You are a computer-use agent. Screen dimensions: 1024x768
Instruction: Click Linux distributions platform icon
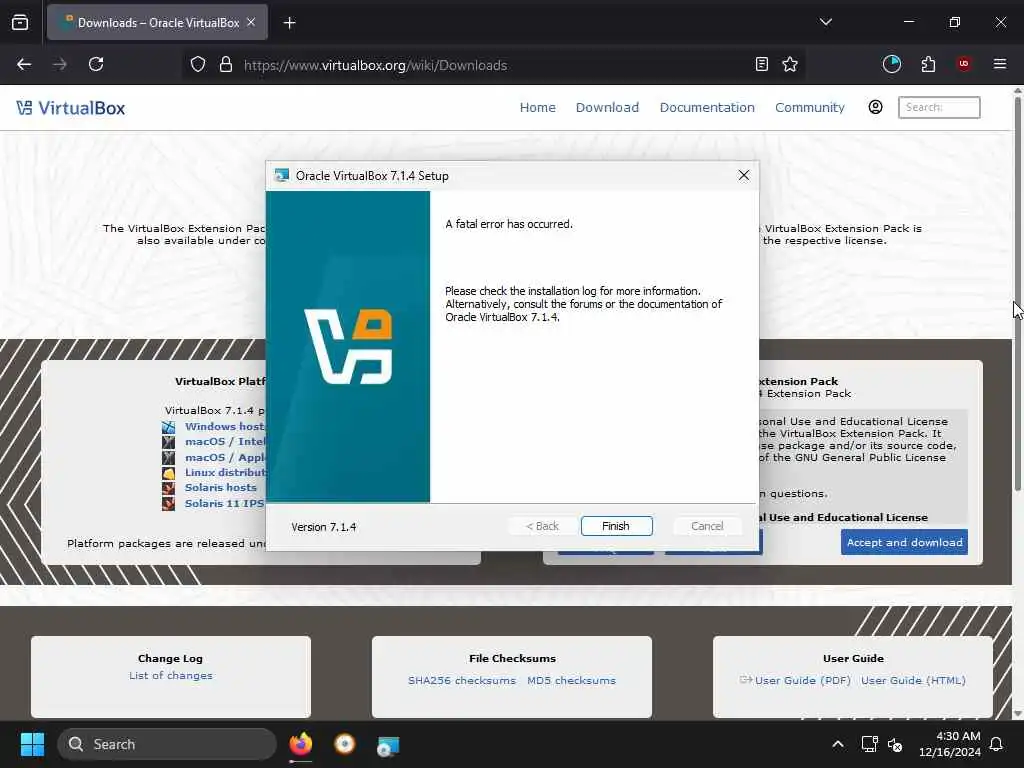[x=168, y=473]
